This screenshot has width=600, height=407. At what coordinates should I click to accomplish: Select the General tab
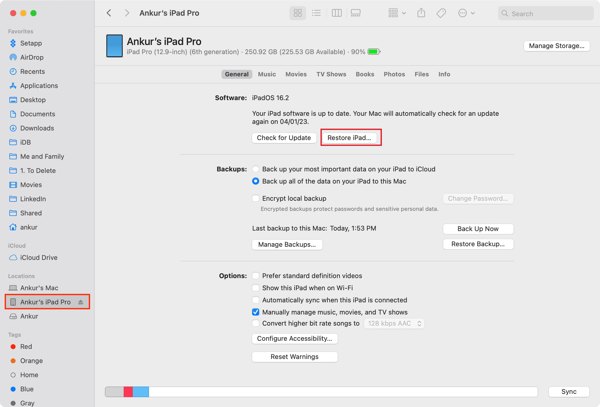click(236, 74)
